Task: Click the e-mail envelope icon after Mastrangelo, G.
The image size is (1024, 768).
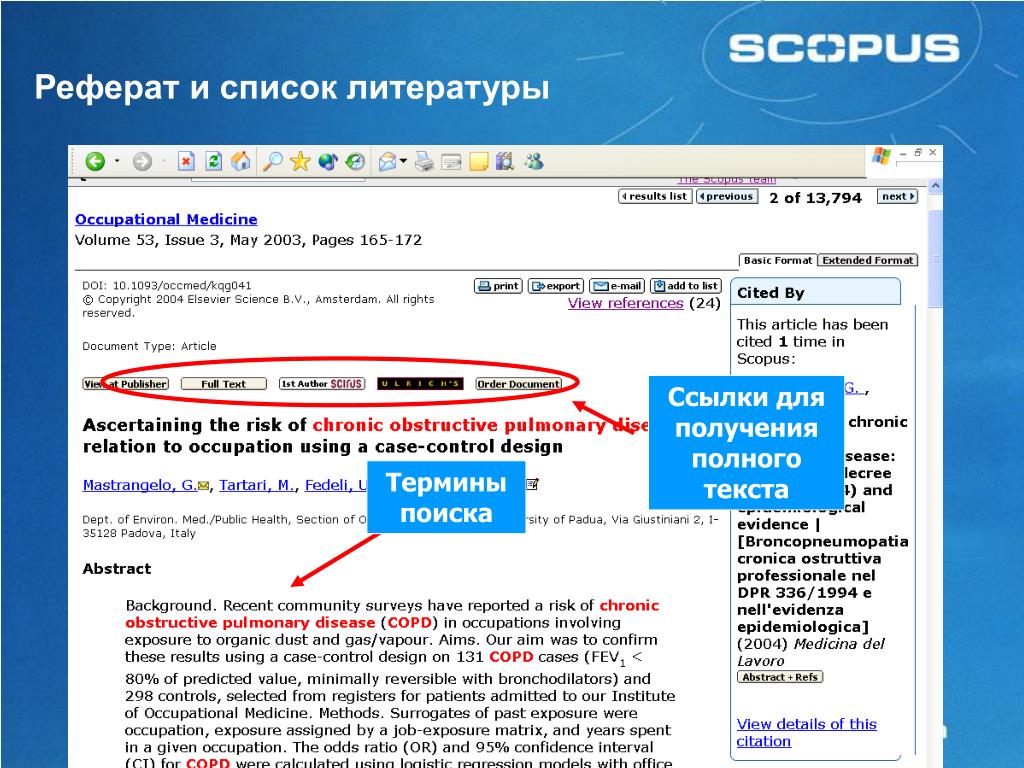Action: pos(203,486)
